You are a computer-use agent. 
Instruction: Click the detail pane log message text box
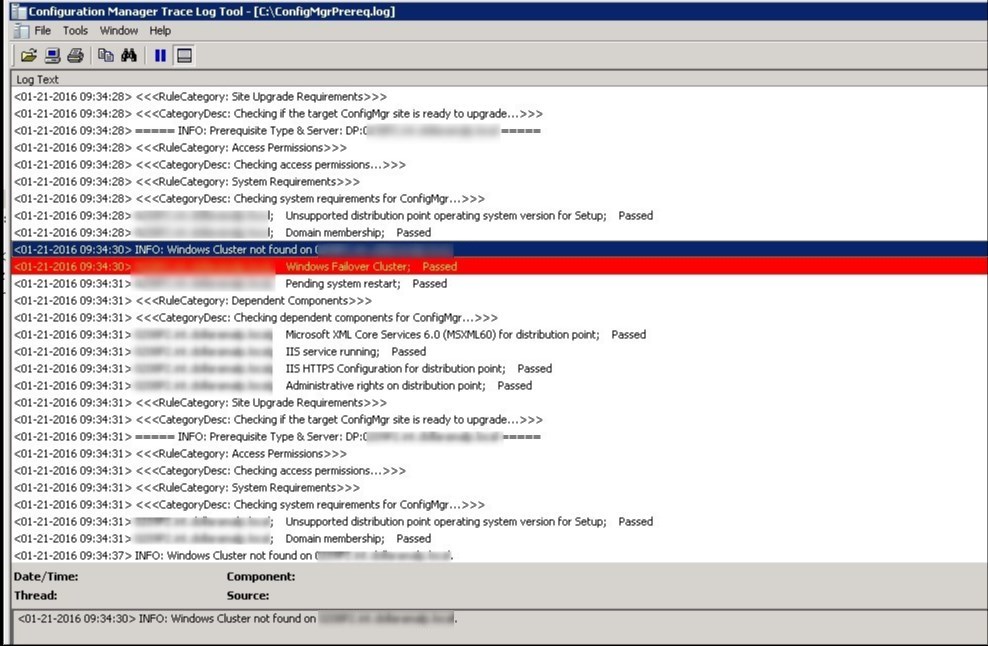tap(500, 626)
